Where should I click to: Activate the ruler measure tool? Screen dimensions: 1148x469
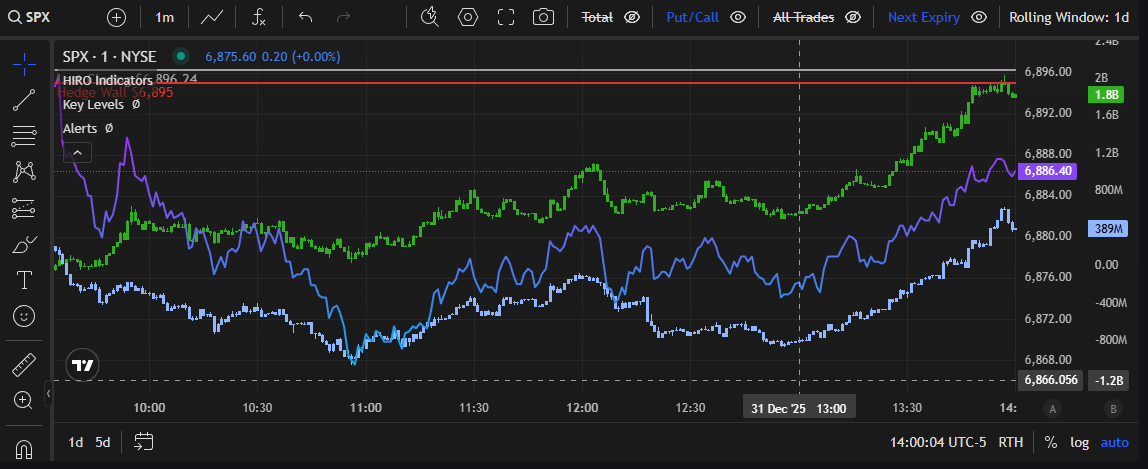click(24, 364)
